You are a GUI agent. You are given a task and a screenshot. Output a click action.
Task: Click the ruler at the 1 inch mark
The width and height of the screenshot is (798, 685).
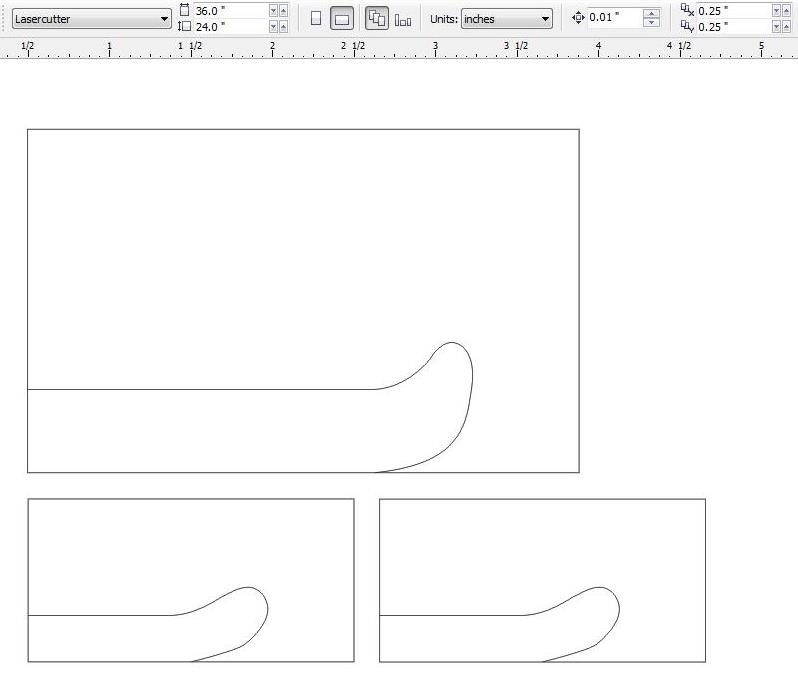109,48
